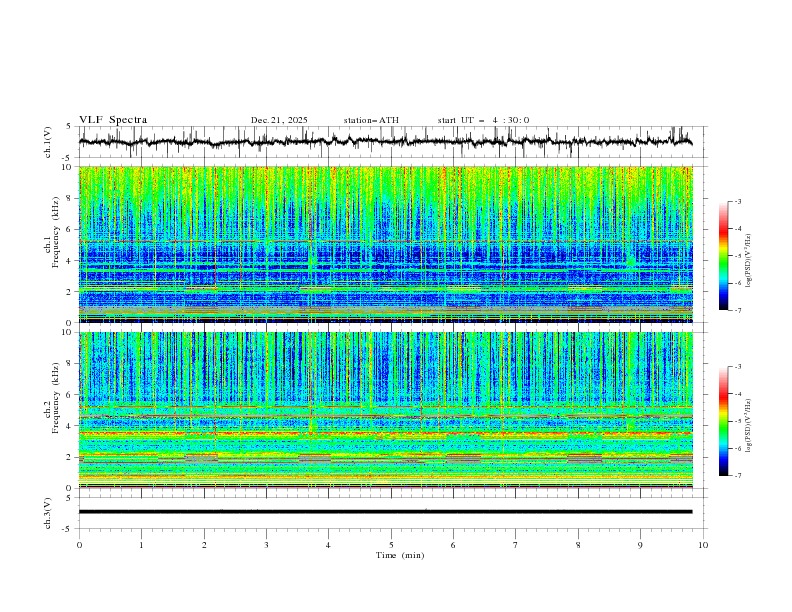The image size is (792, 612).
Task: Select the "Dec. 21, 2025" date text
Action: pos(279,120)
